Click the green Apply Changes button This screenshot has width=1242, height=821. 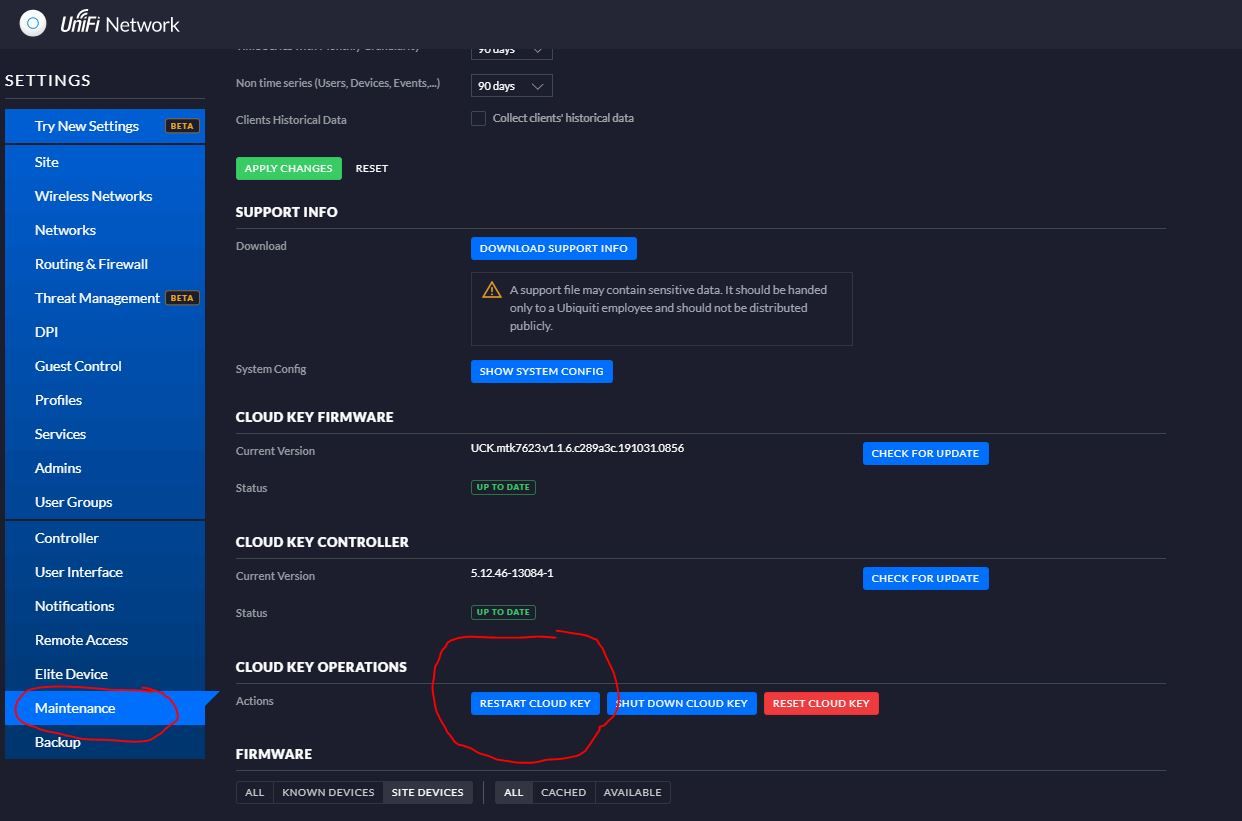(x=288, y=168)
